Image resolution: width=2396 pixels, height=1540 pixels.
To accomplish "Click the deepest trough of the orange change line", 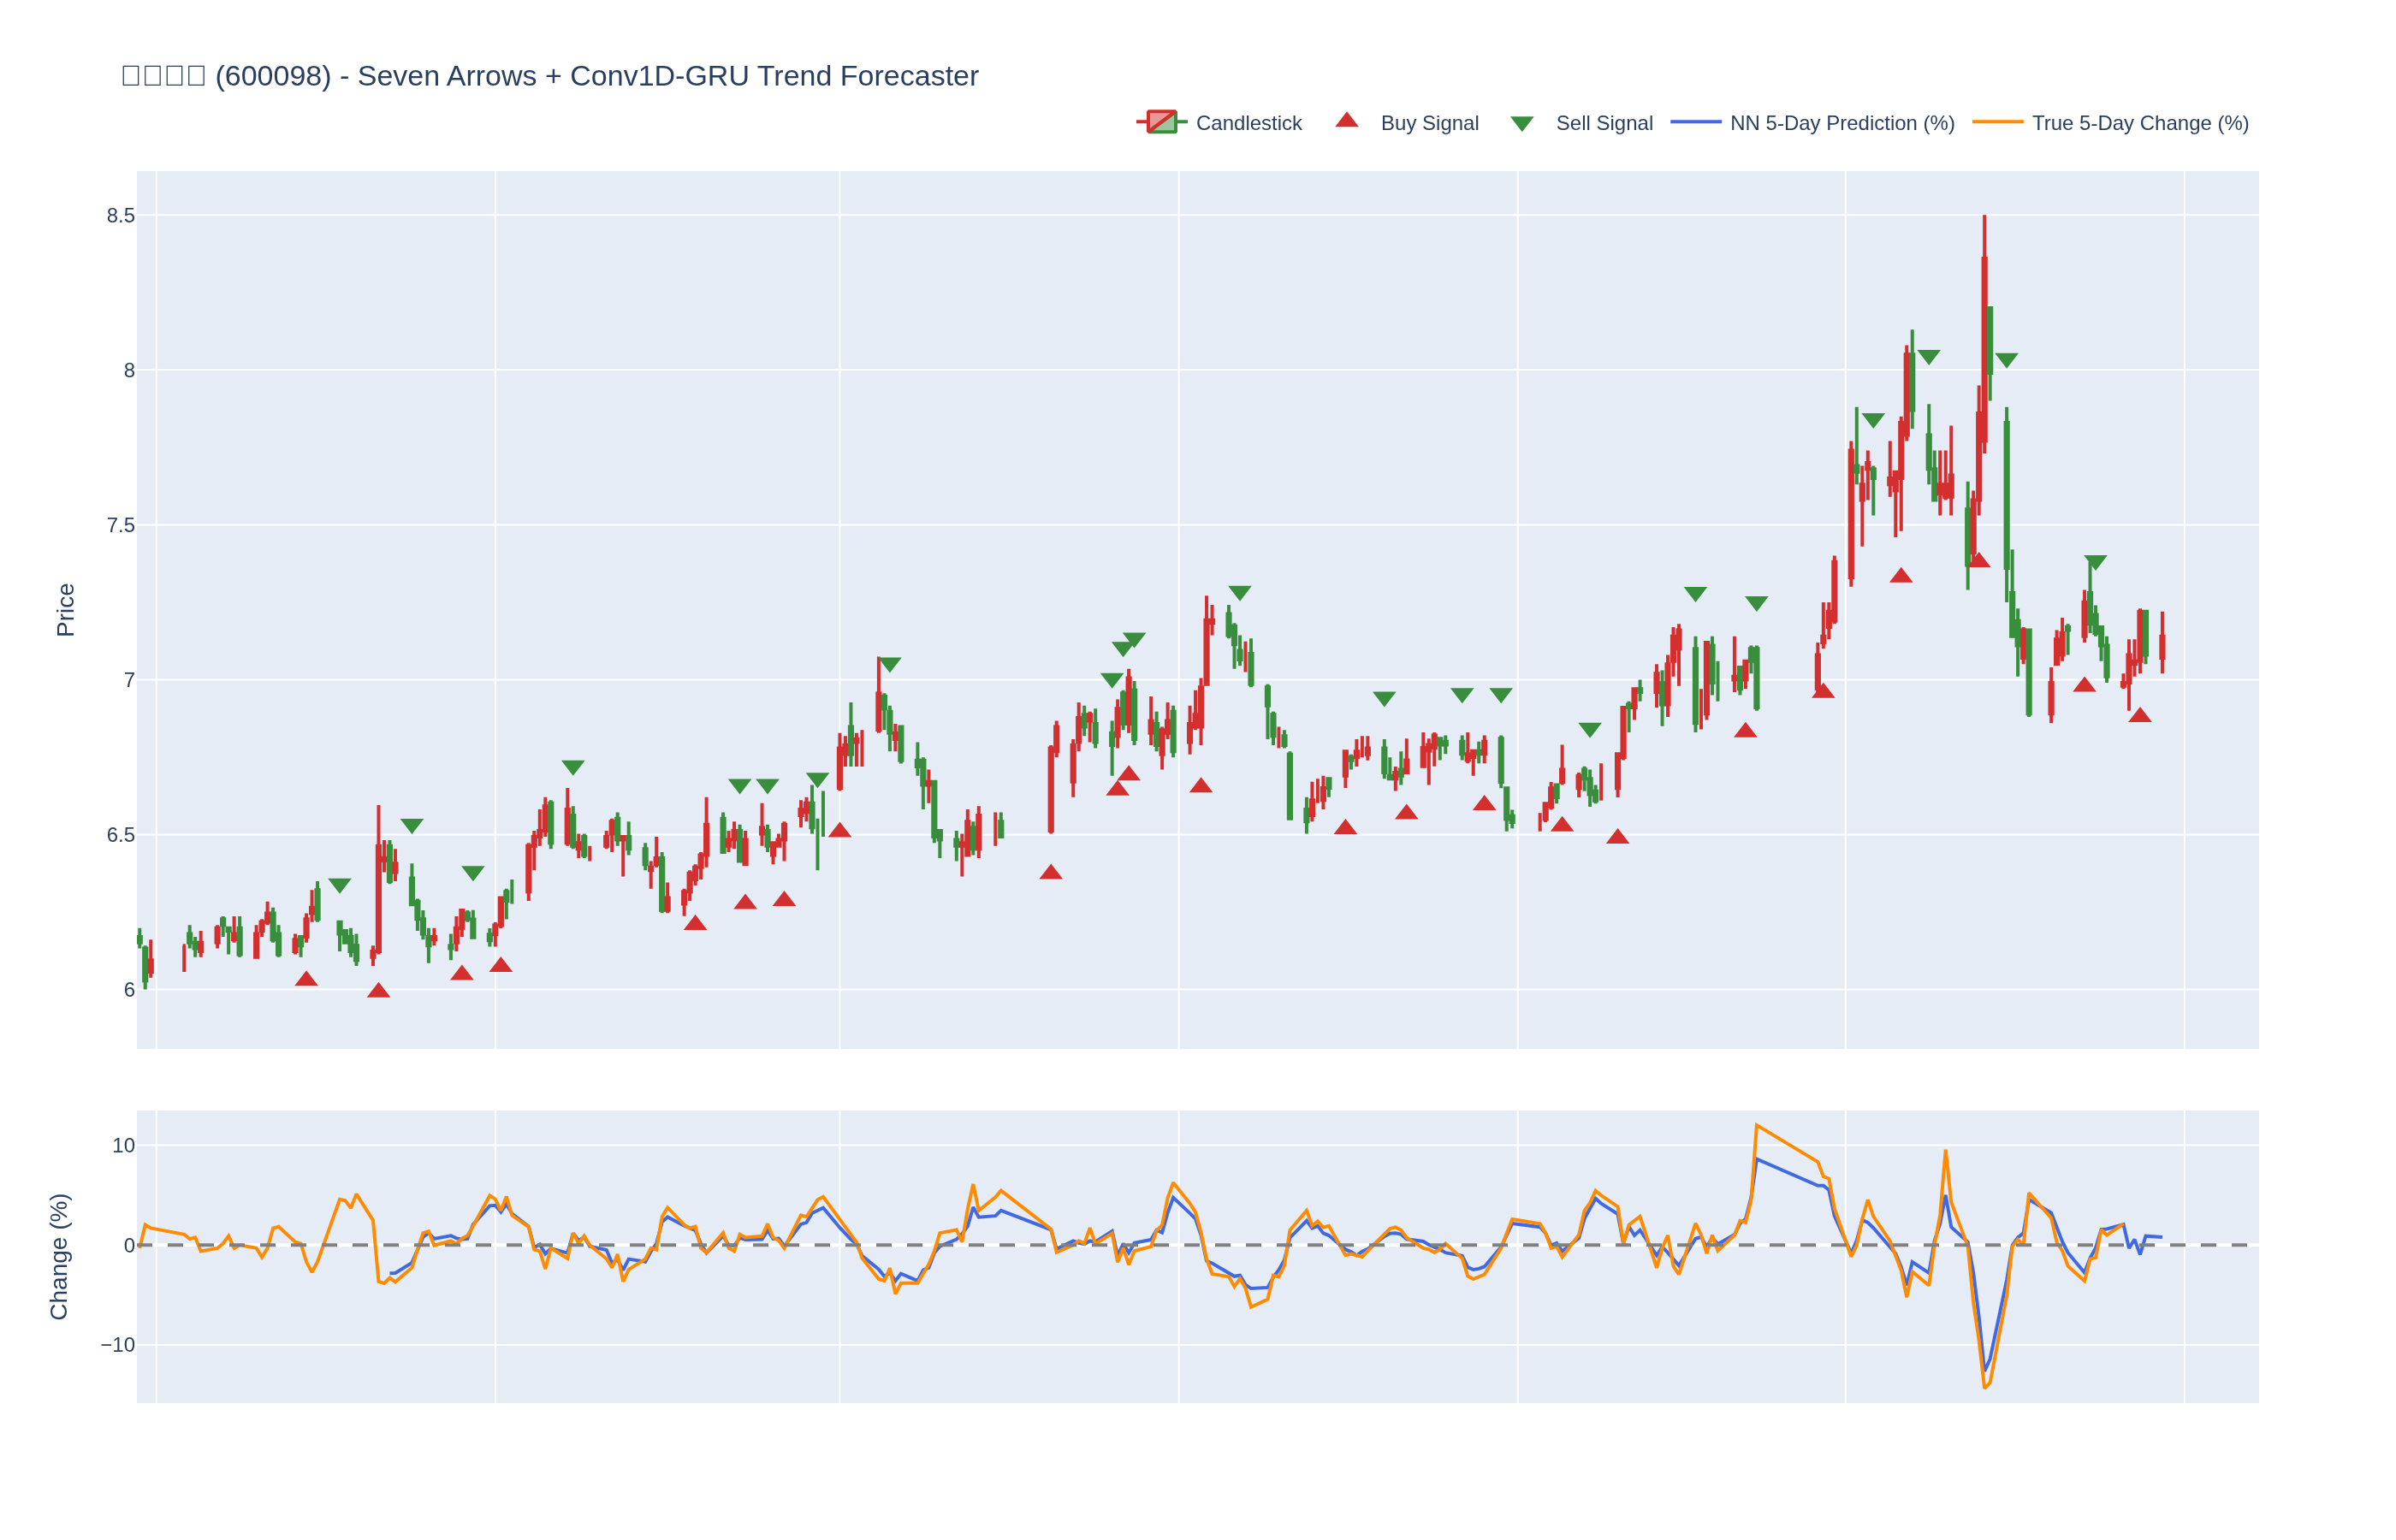I will pyautogui.click(x=1985, y=1387).
